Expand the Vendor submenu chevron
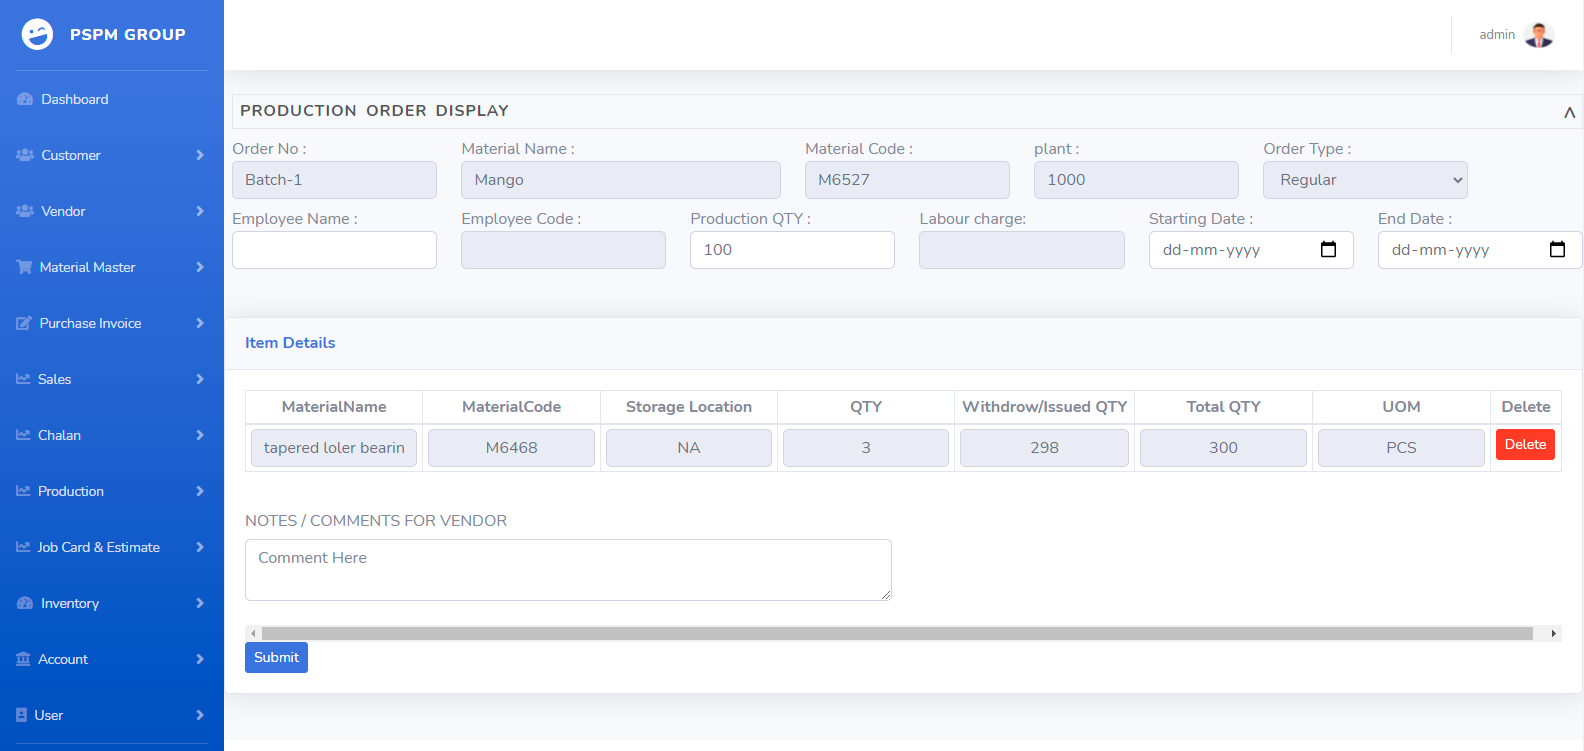Screen dimensions: 1584x751 (x=200, y=211)
